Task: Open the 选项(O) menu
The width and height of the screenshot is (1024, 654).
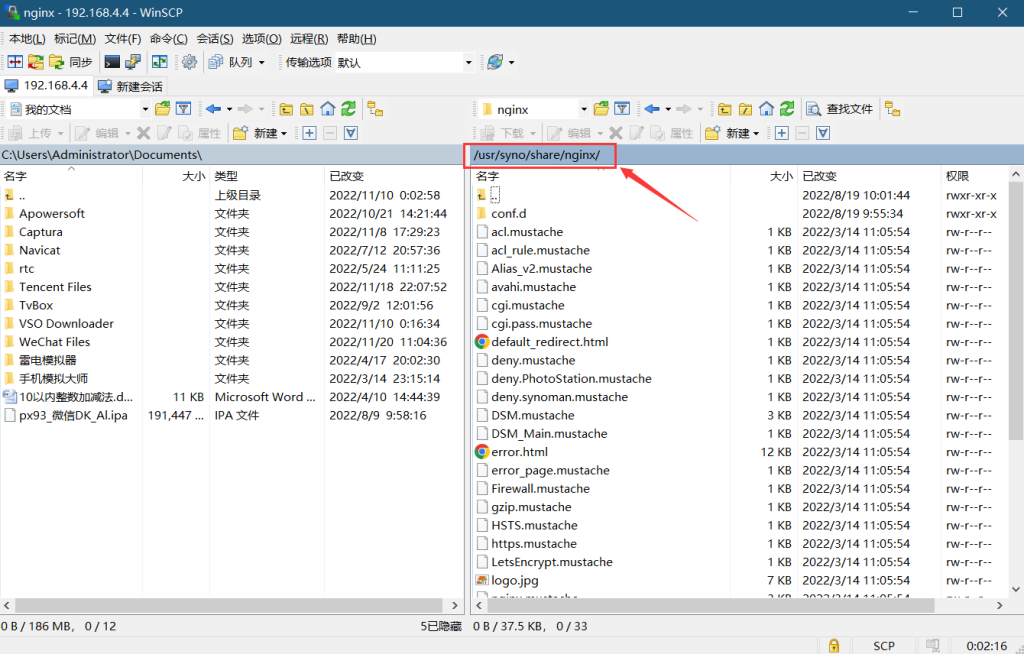Action: click(262, 39)
